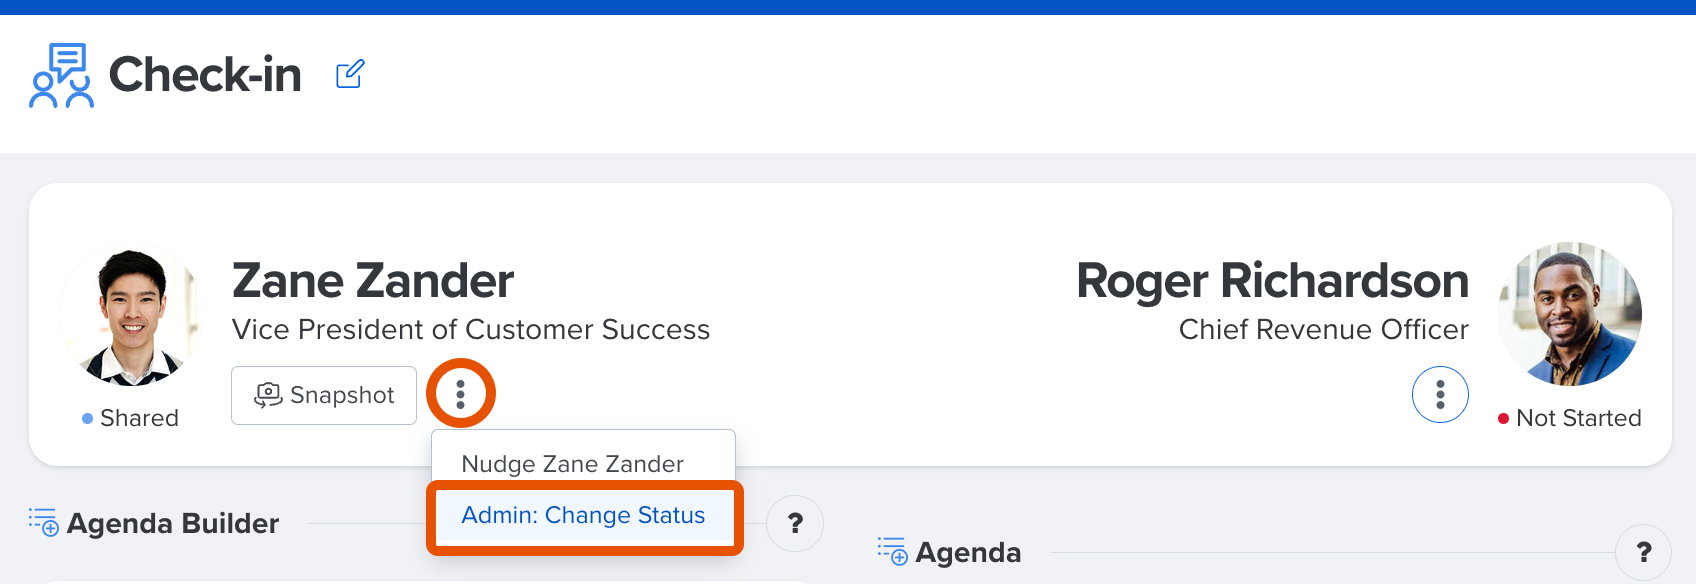The width and height of the screenshot is (1696, 584).
Task: Click the Agenda Builder help question mark
Action: (795, 523)
